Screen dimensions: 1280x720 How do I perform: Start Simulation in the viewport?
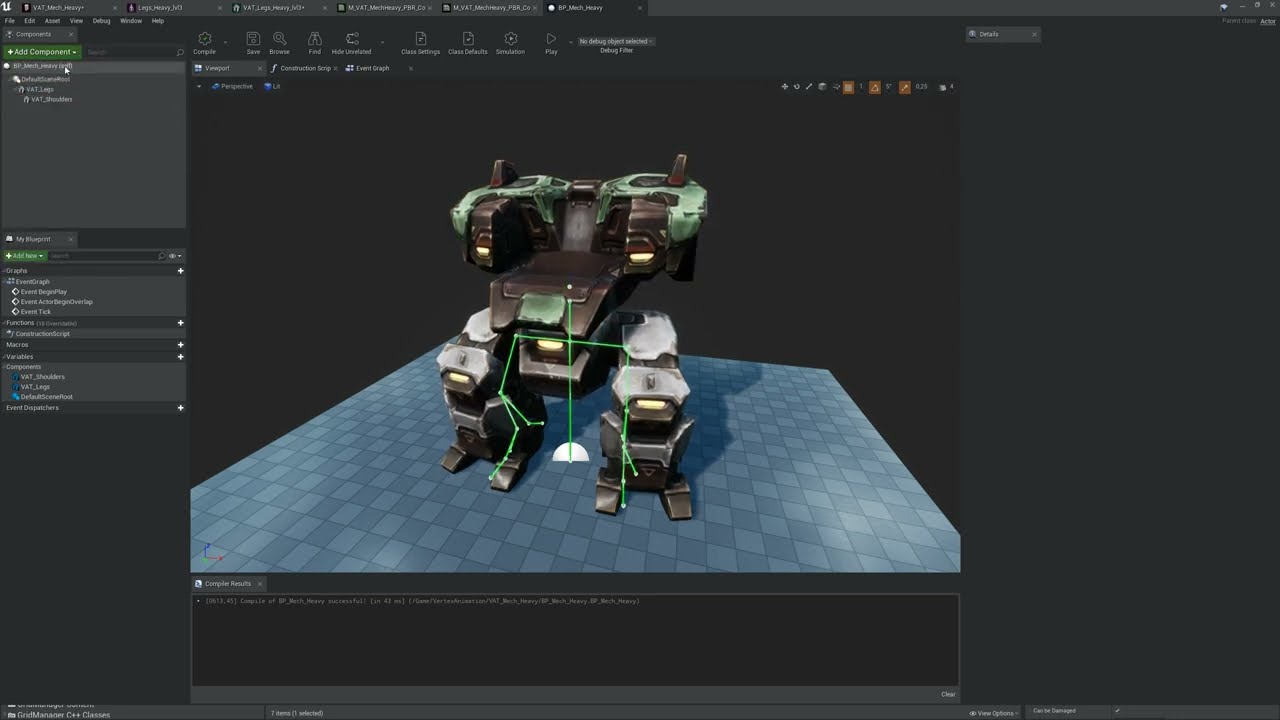[510, 43]
